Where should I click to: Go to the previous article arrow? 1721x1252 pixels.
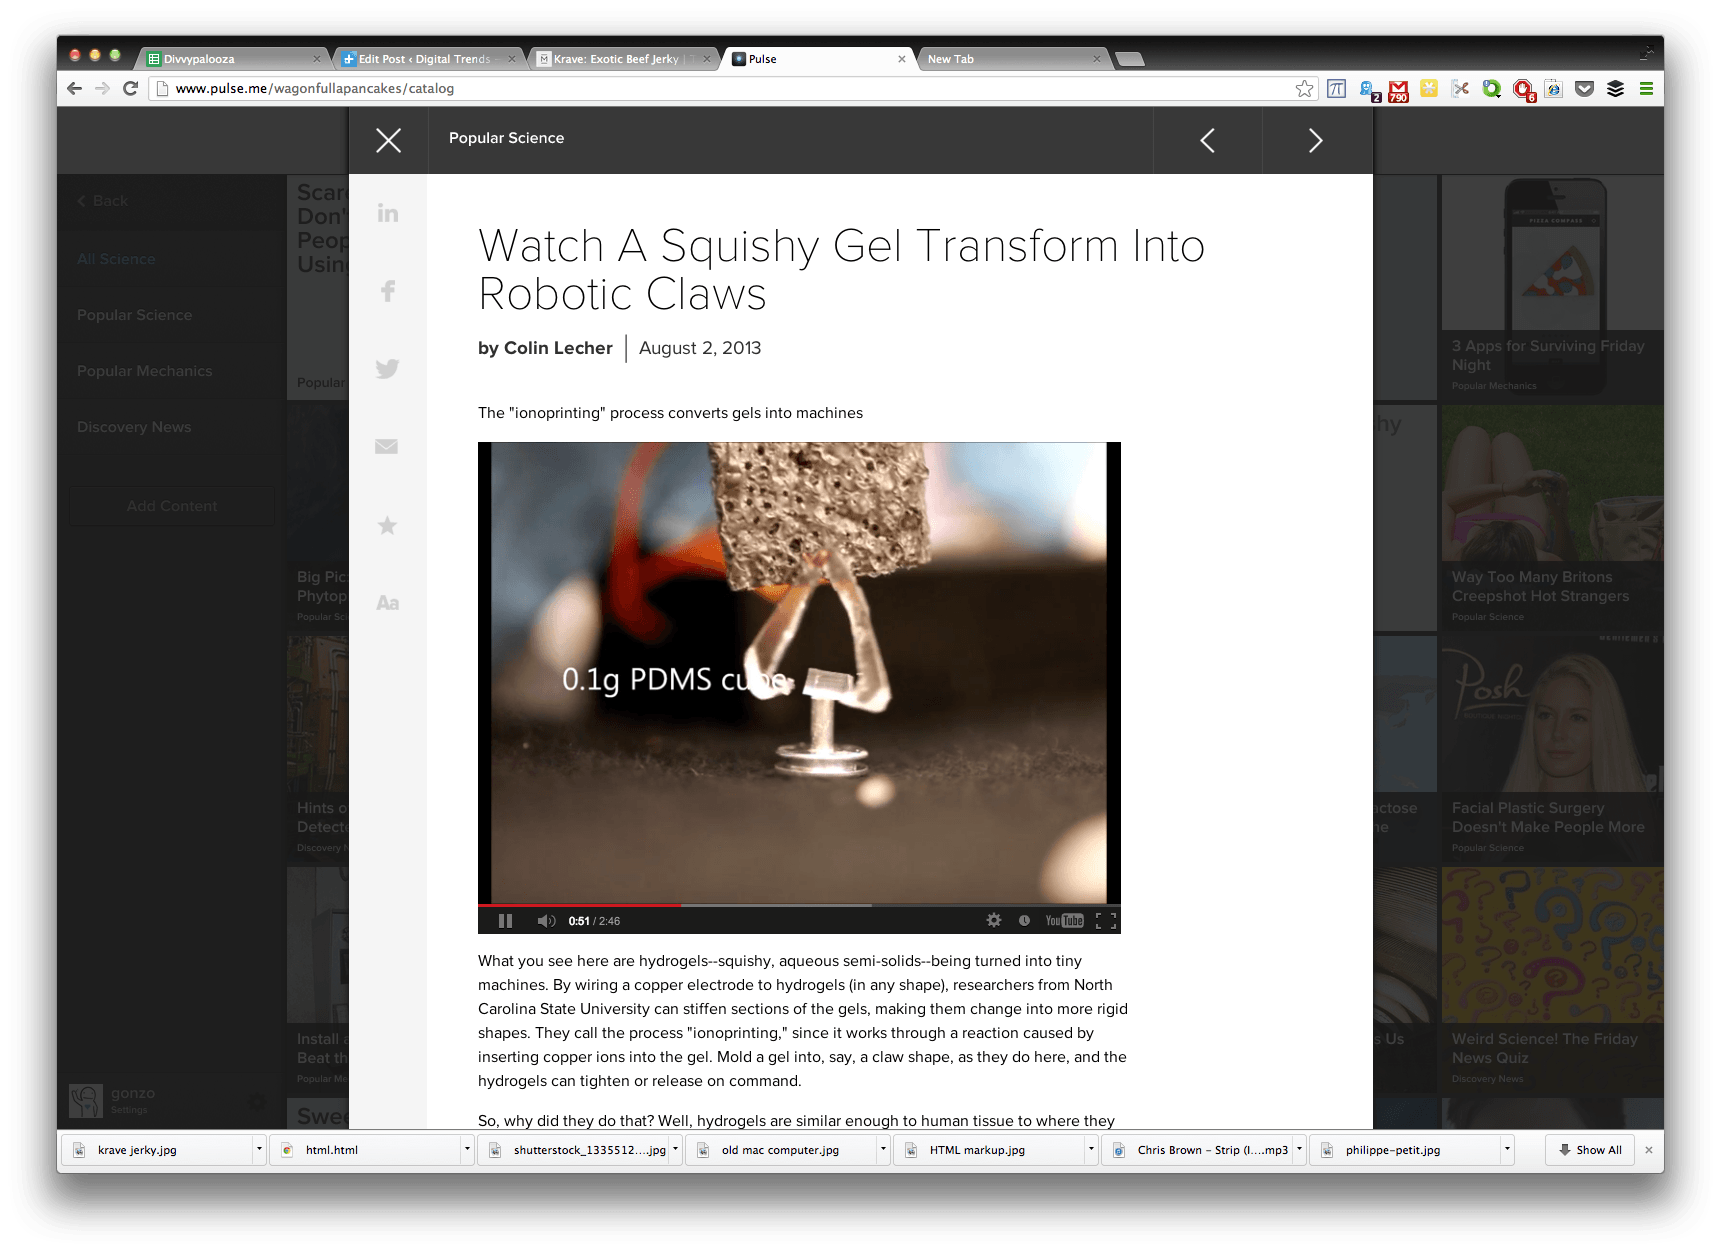click(x=1208, y=140)
